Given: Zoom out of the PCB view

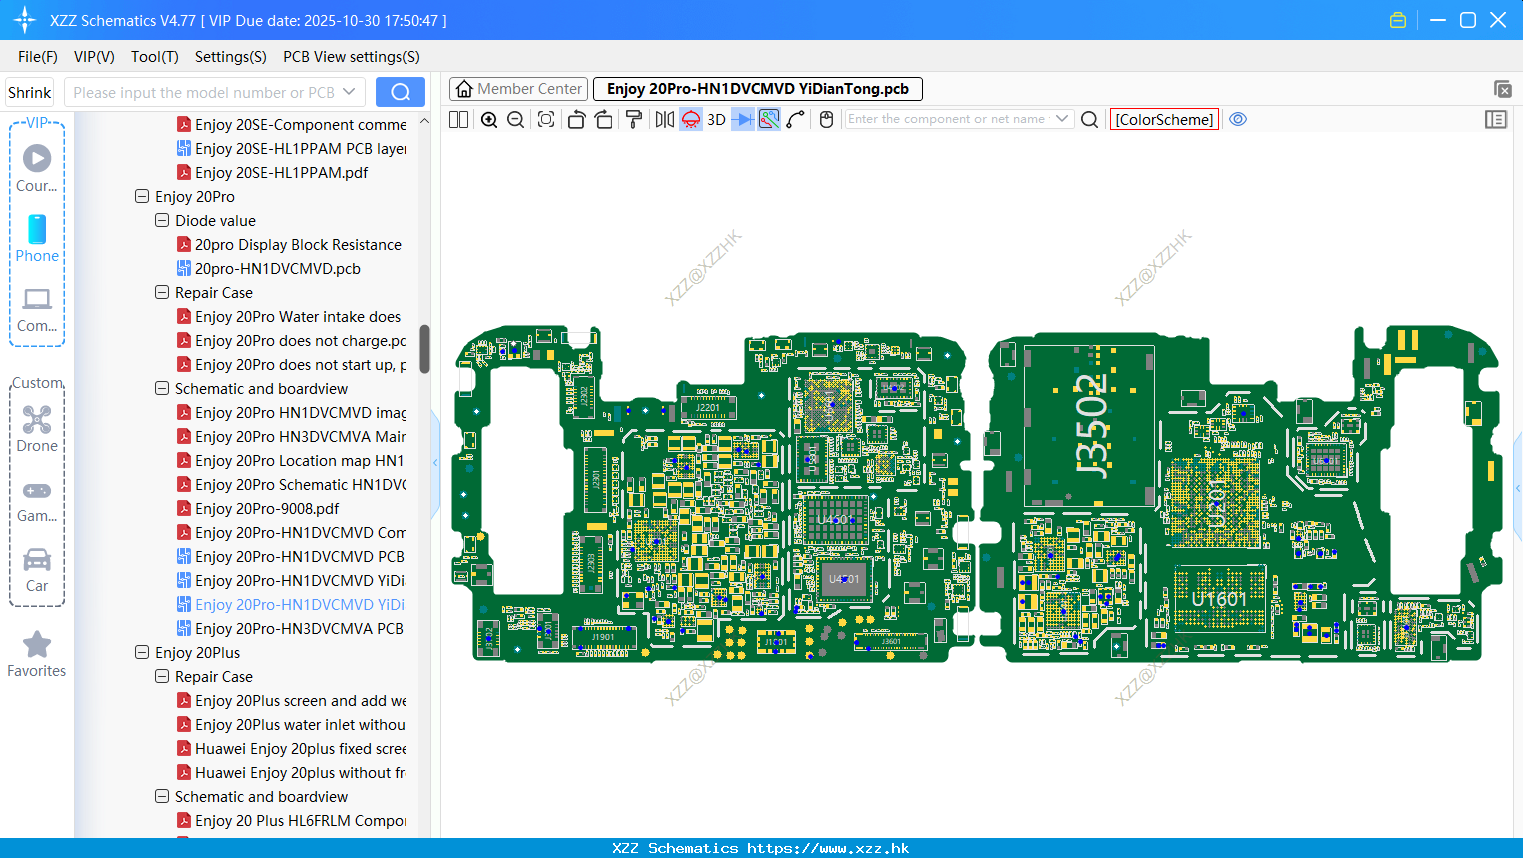Looking at the screenshot, I should point(516,119).
